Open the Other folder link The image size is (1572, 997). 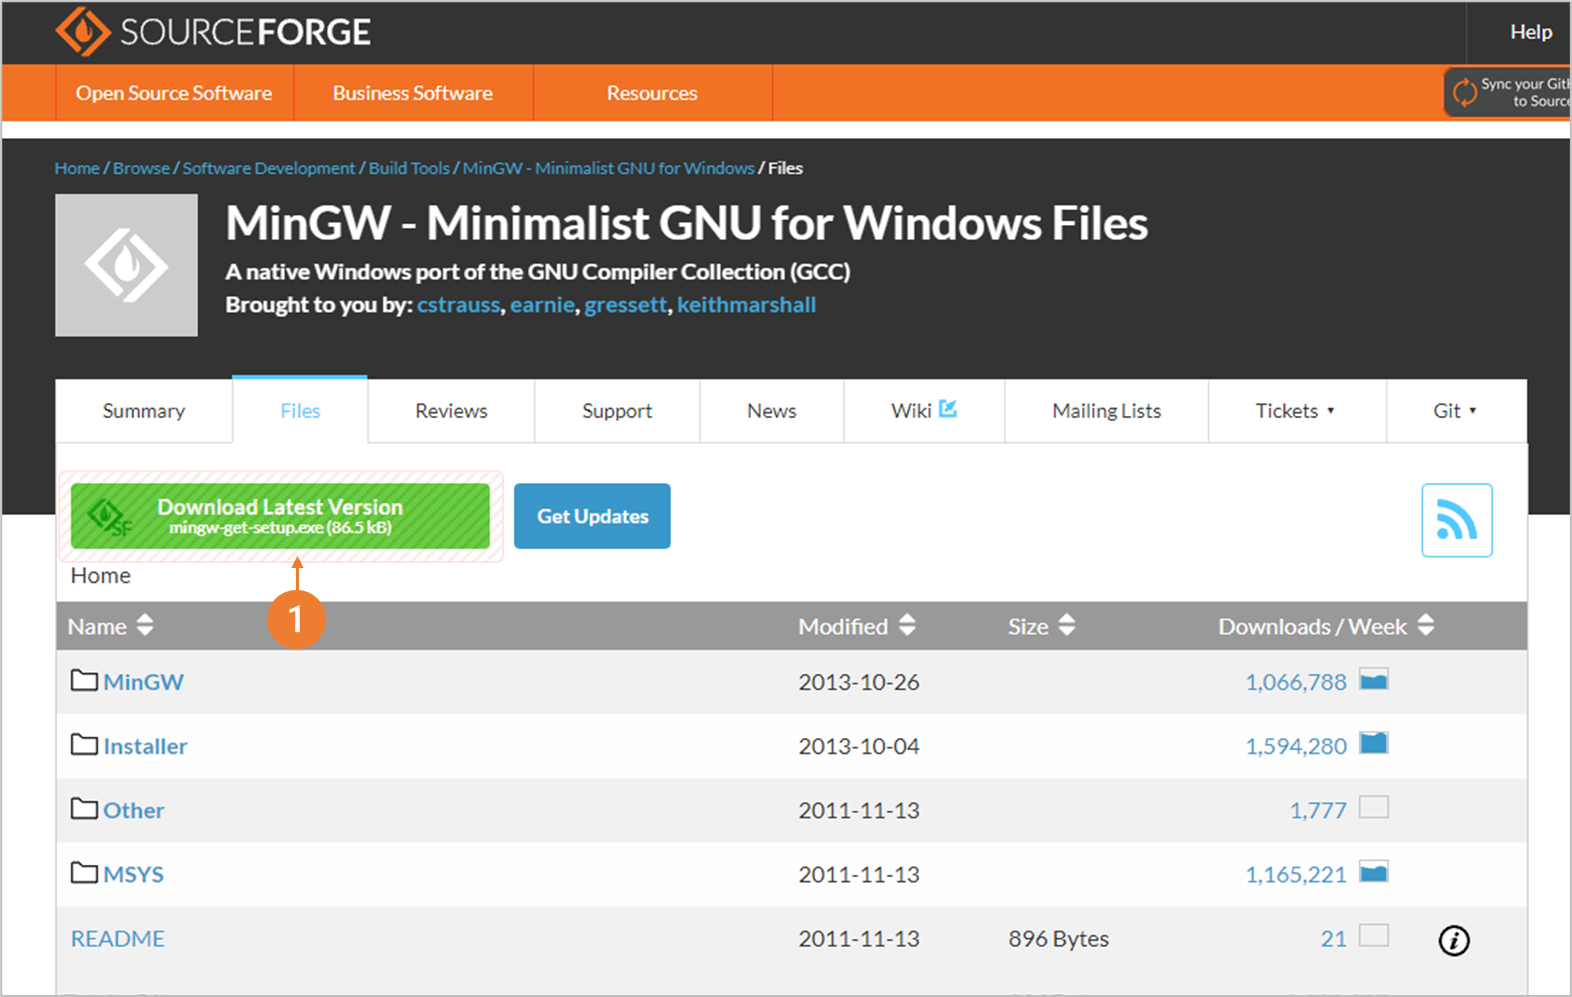[133, 810]
